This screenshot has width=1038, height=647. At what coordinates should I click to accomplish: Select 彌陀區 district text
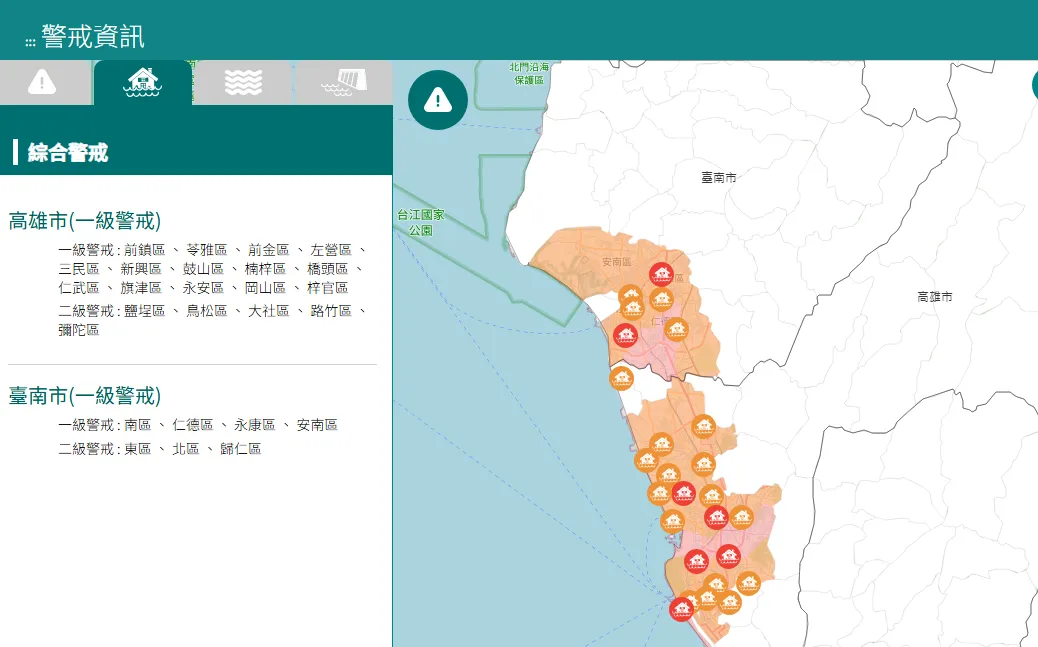coord(79,330)
